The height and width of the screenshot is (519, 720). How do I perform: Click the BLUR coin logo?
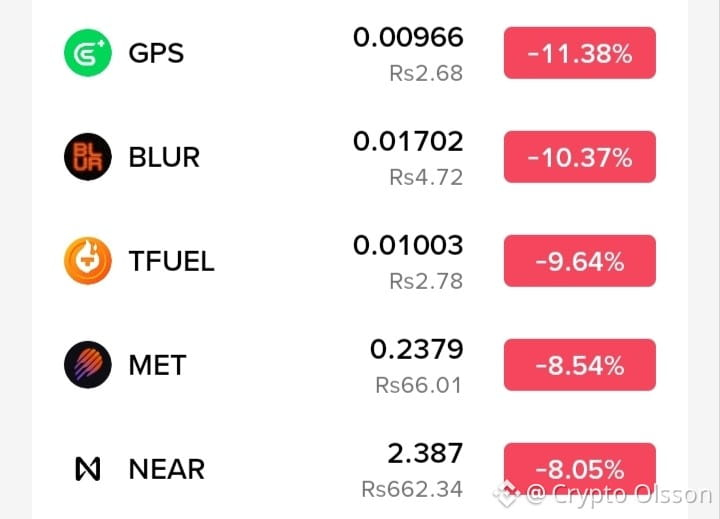pos(88,157)
